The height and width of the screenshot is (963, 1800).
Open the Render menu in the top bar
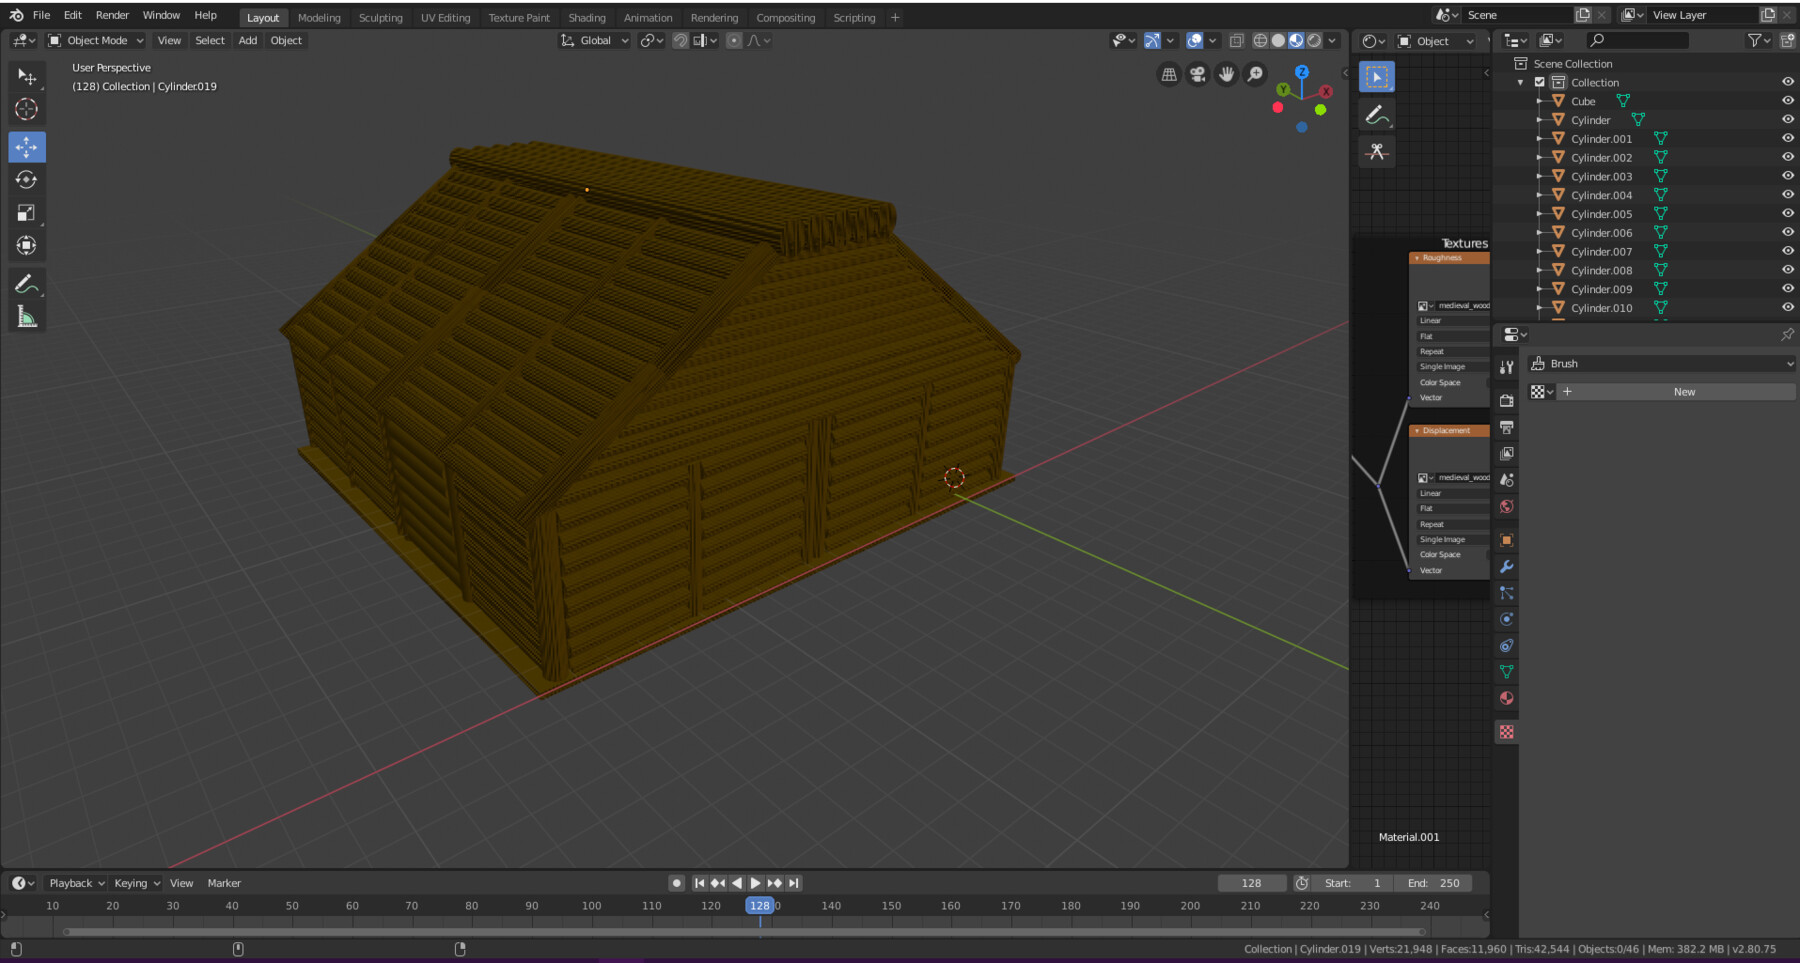click(112, 14)
